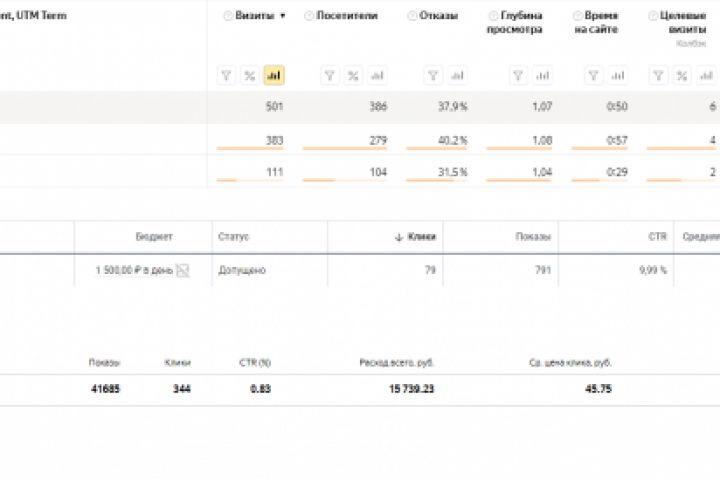Click the filter icon under Посетители
This screenshot has width=720, height=480.
tap(330, 75)
